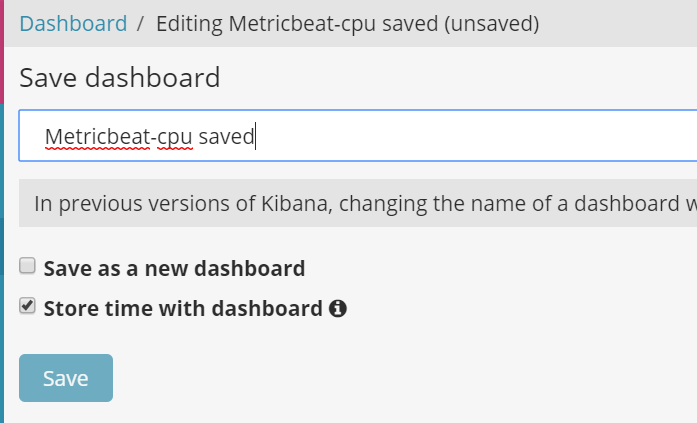Screen dimensions: 697x423
Task: Click the word saved in the title field
Action: pos(227,136)
